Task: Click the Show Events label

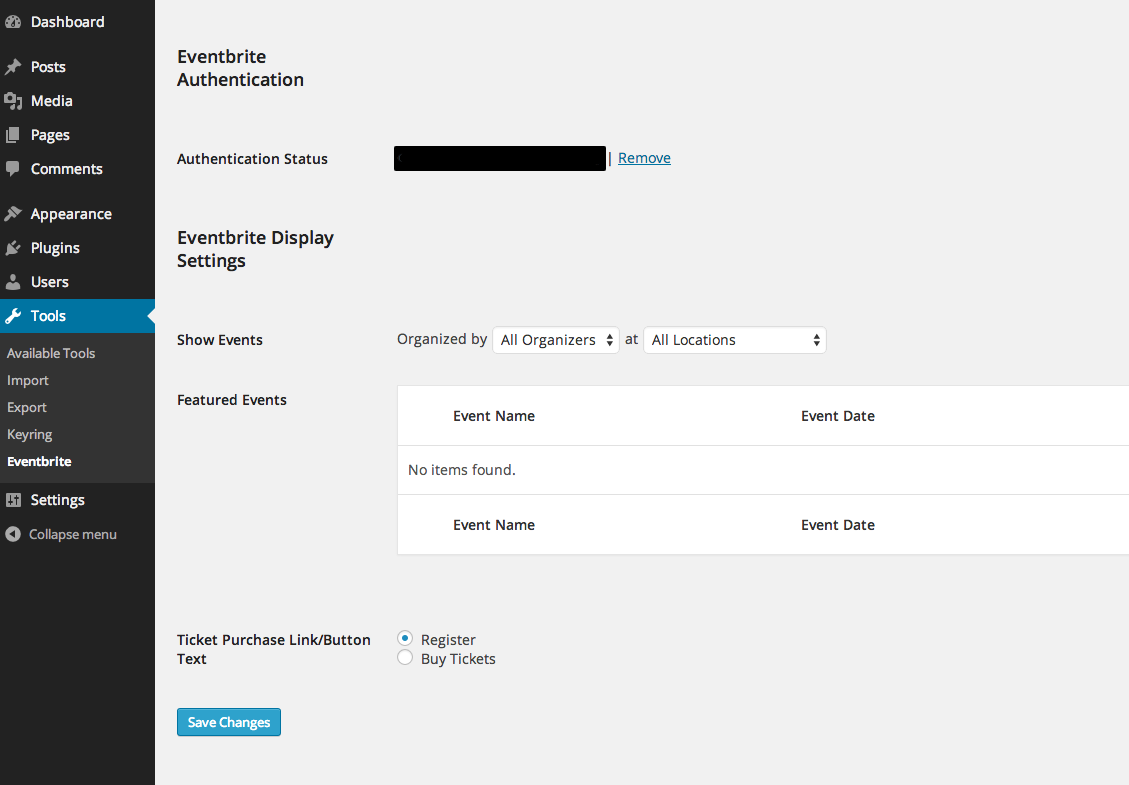Action: coord(220,340)
